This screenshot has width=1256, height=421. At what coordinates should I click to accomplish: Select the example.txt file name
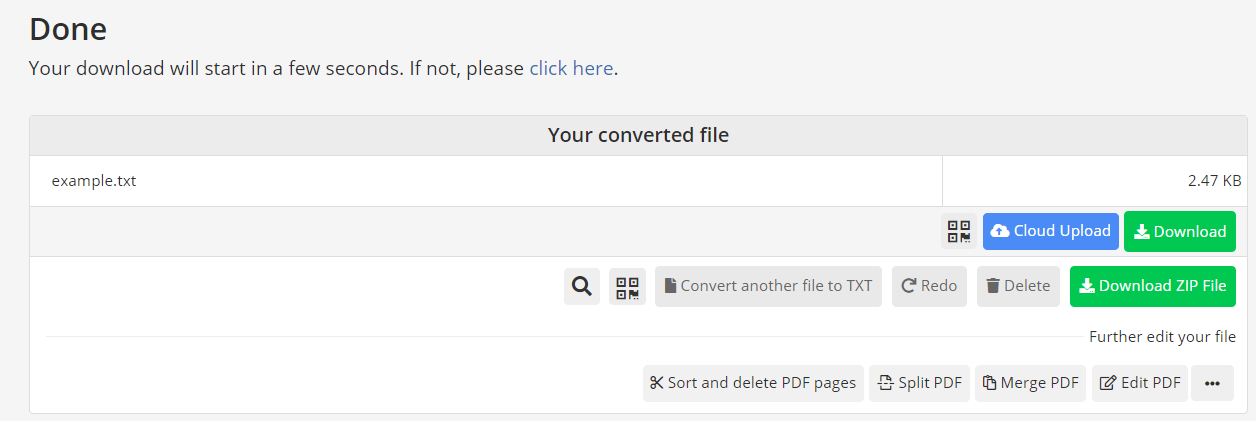(x=94, y=181)
